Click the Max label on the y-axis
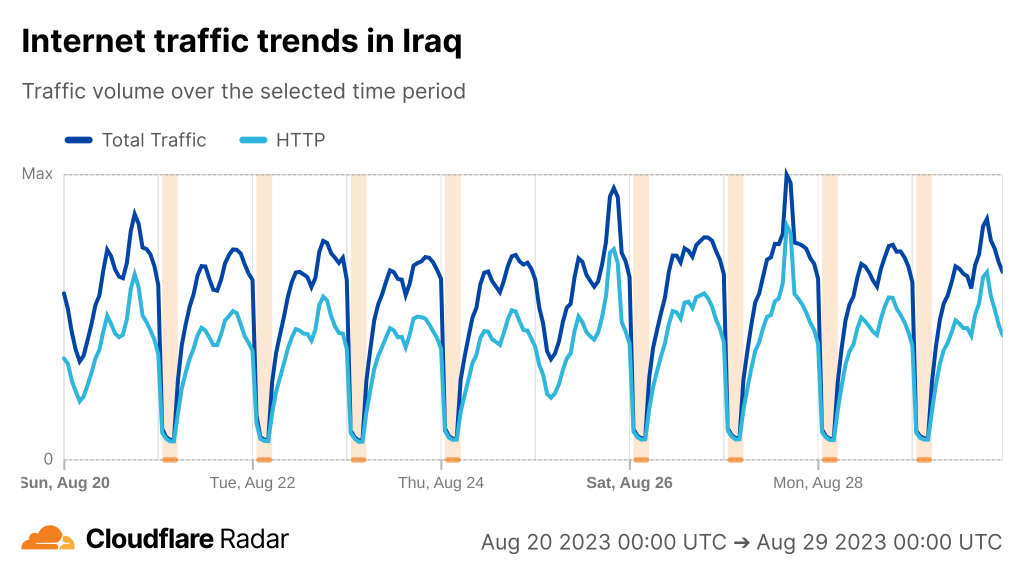 [x=37, y=174]
